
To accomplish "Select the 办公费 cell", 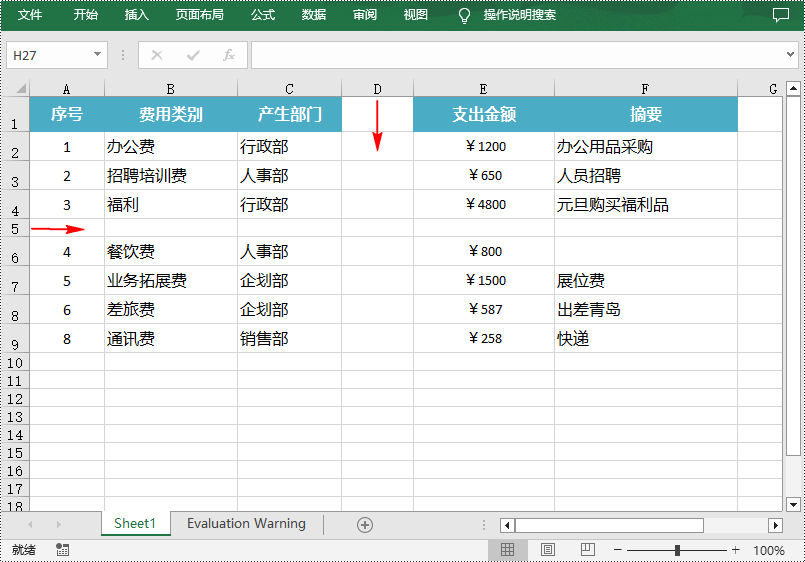I will 171,146.
